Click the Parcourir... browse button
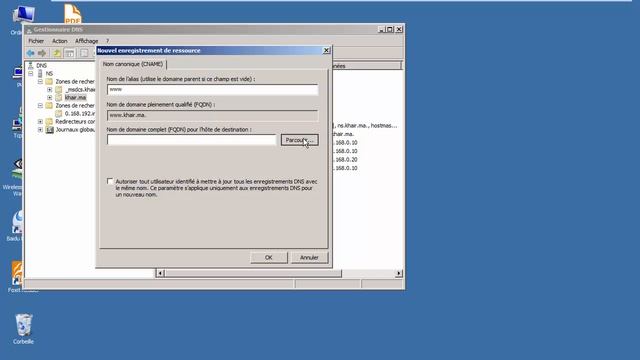Screen dimensions: 640x360 [300, 140]
